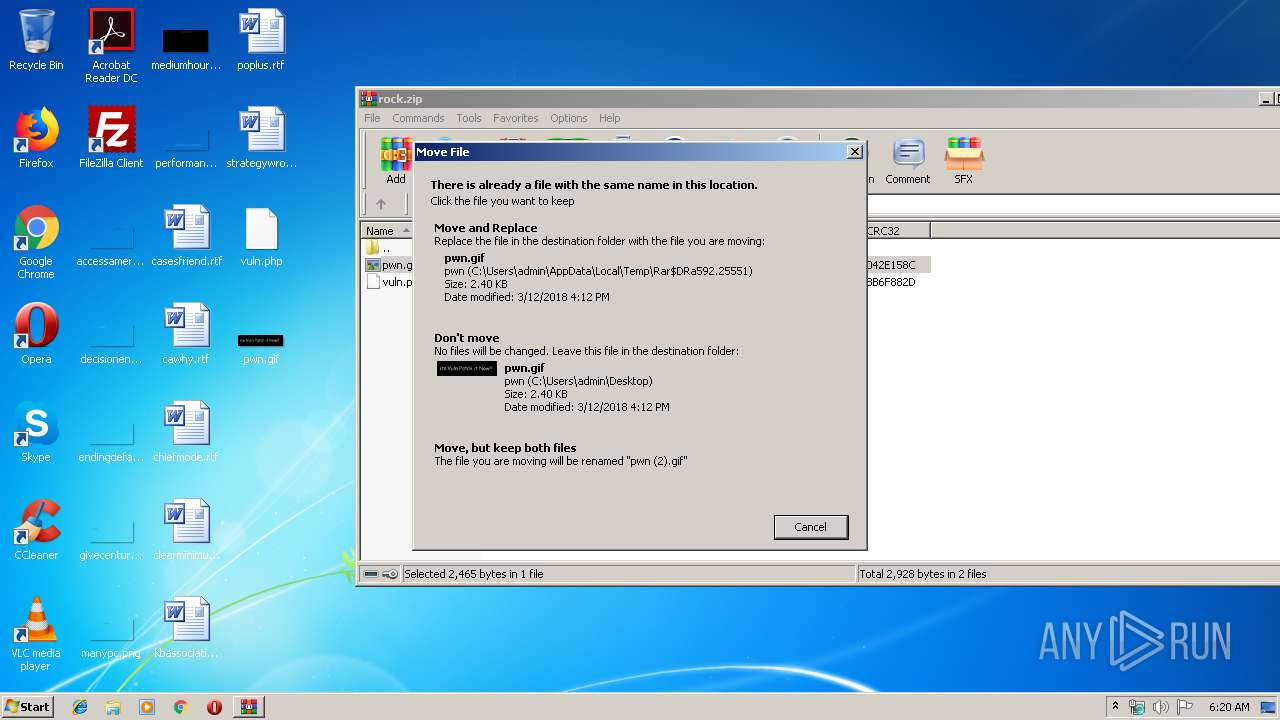
Task: Open the Help menu
Action: click(x=609, y=118)
